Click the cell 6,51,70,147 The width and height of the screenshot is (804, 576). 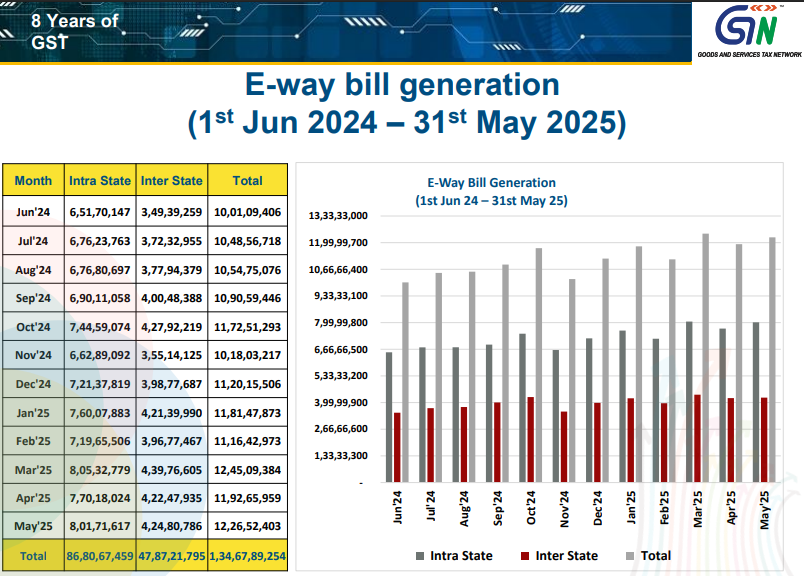click(x=100, y=212)
